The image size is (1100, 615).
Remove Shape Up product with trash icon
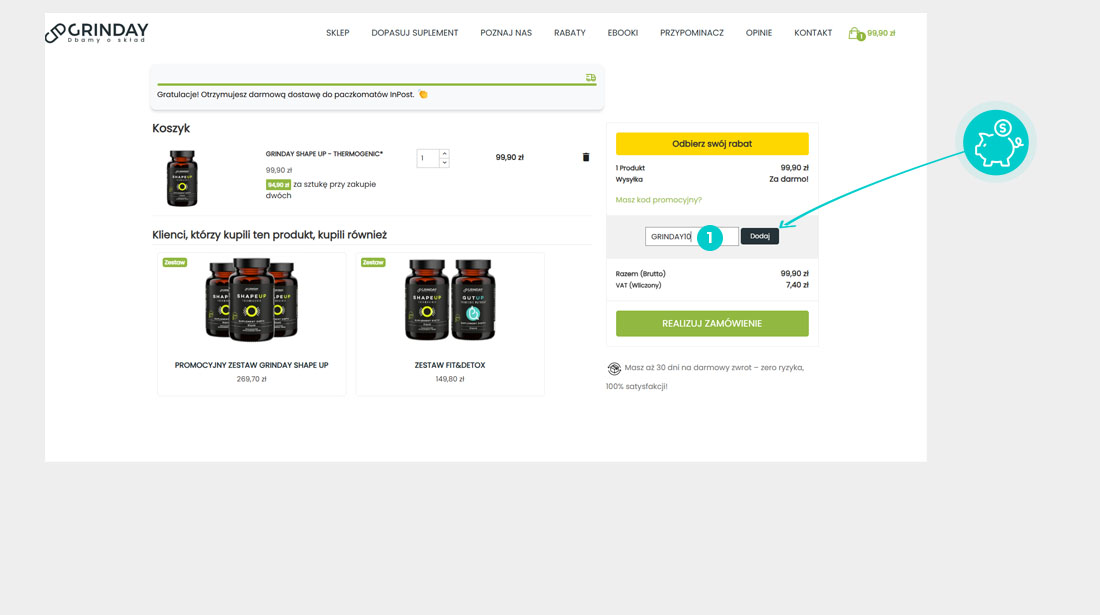[x=586, y=157]
